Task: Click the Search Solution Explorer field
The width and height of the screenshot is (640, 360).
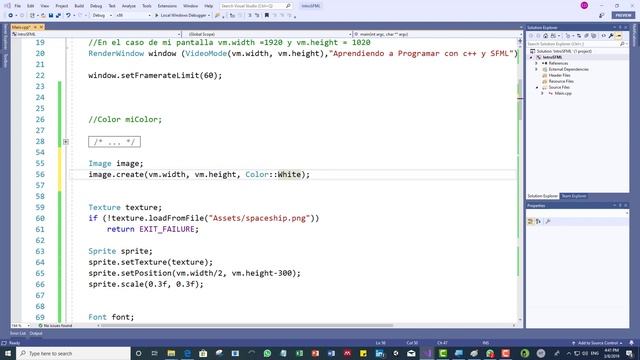Action: [577, 44]
